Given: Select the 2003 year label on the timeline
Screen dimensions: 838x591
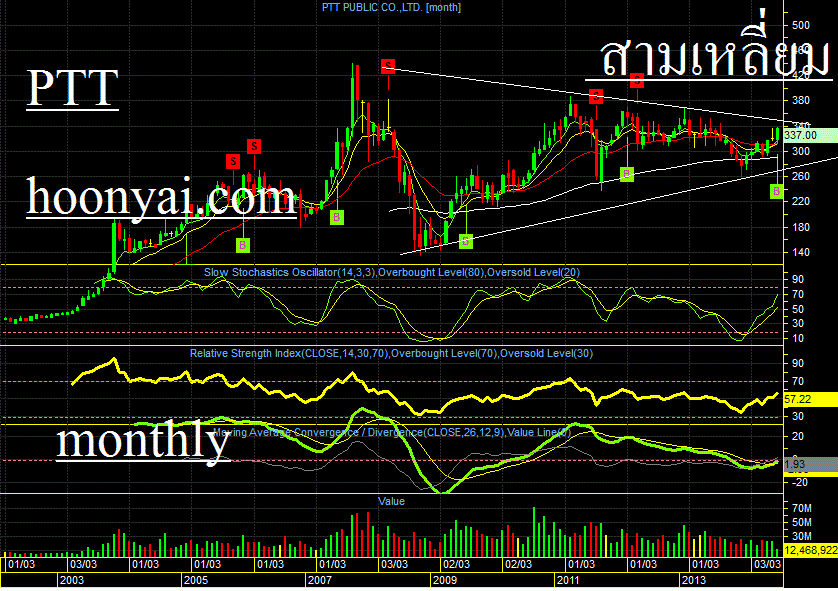Looking at the screenshot, I should [x=72, y=580].
